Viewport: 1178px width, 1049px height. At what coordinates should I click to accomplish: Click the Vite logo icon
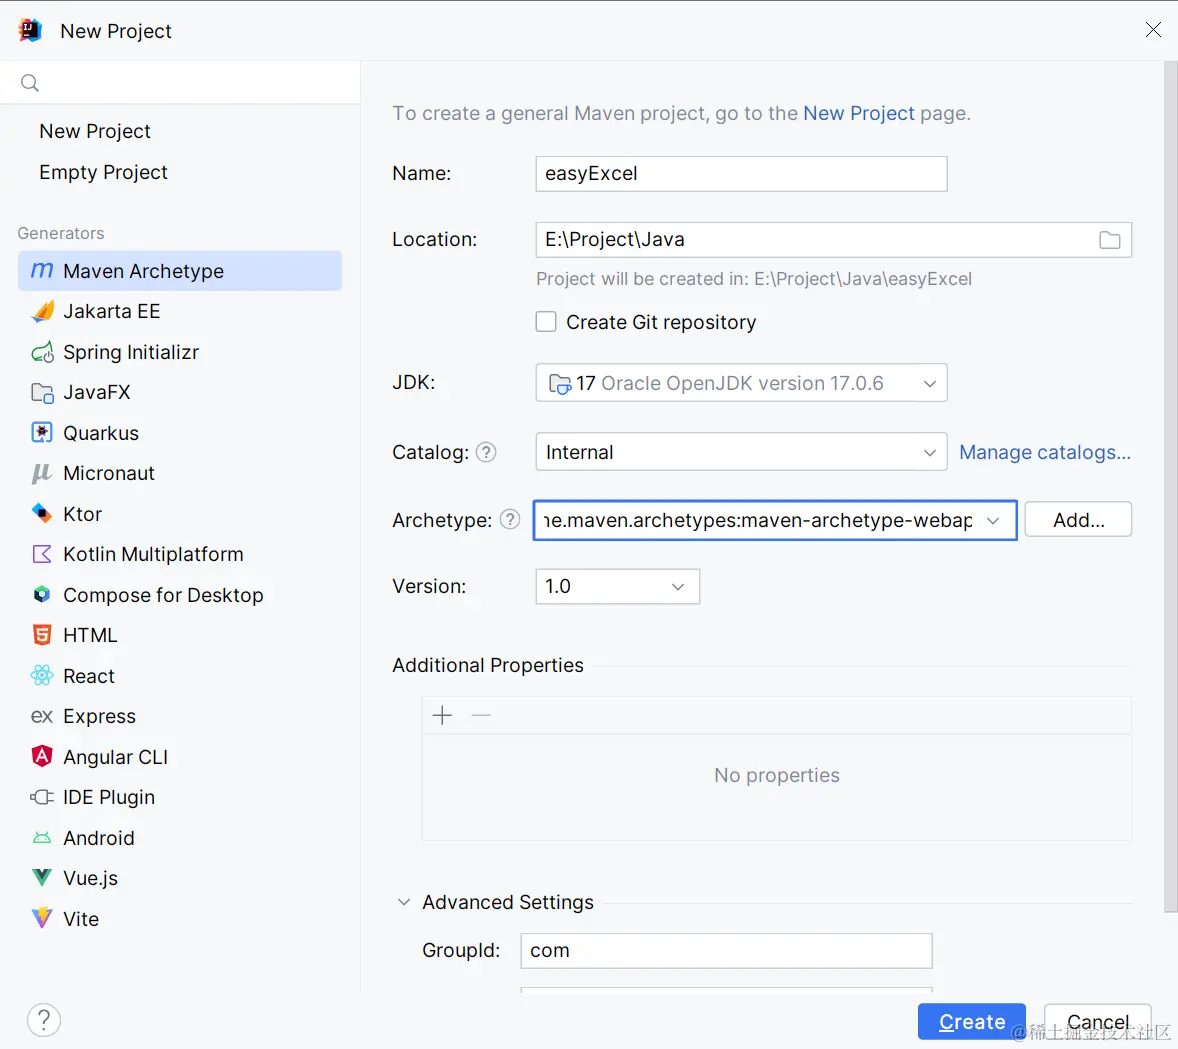click(x=42, y=918)
